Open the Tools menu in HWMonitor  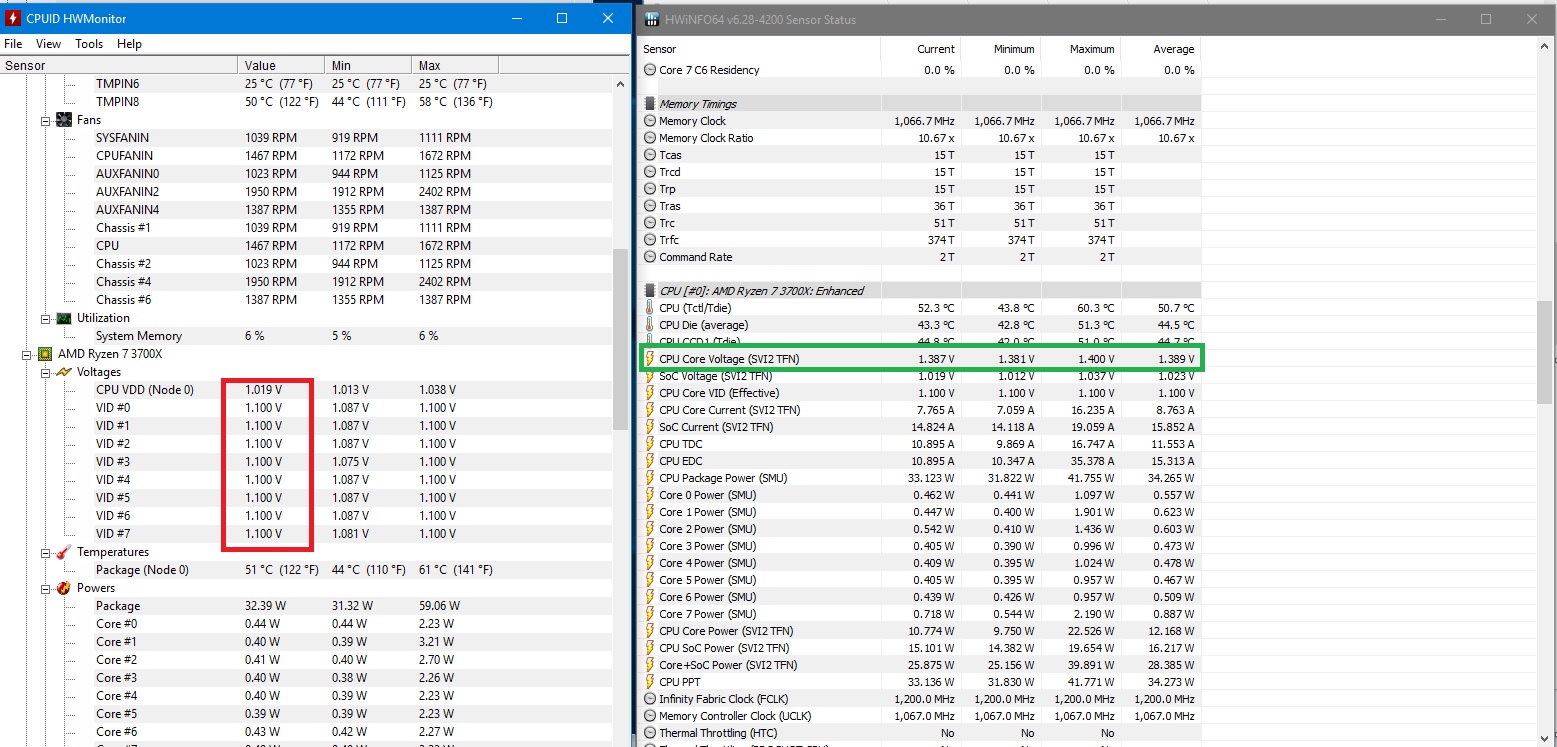click(89, 44)
